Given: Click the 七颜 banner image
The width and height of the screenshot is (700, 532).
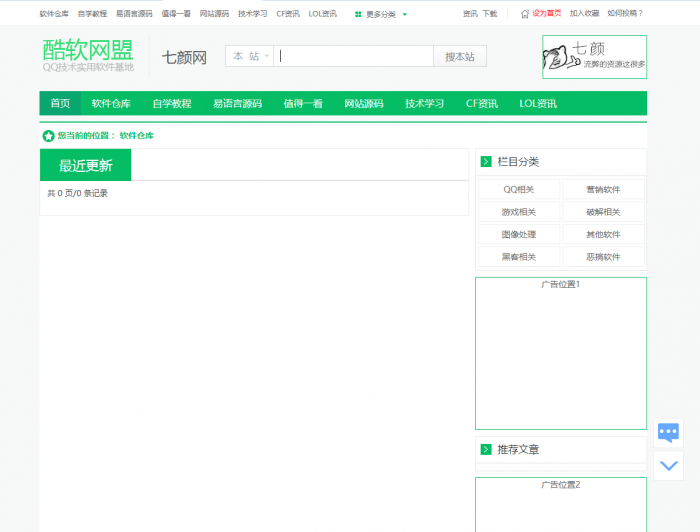Looking at the screenshot, I should coord(594,57).
